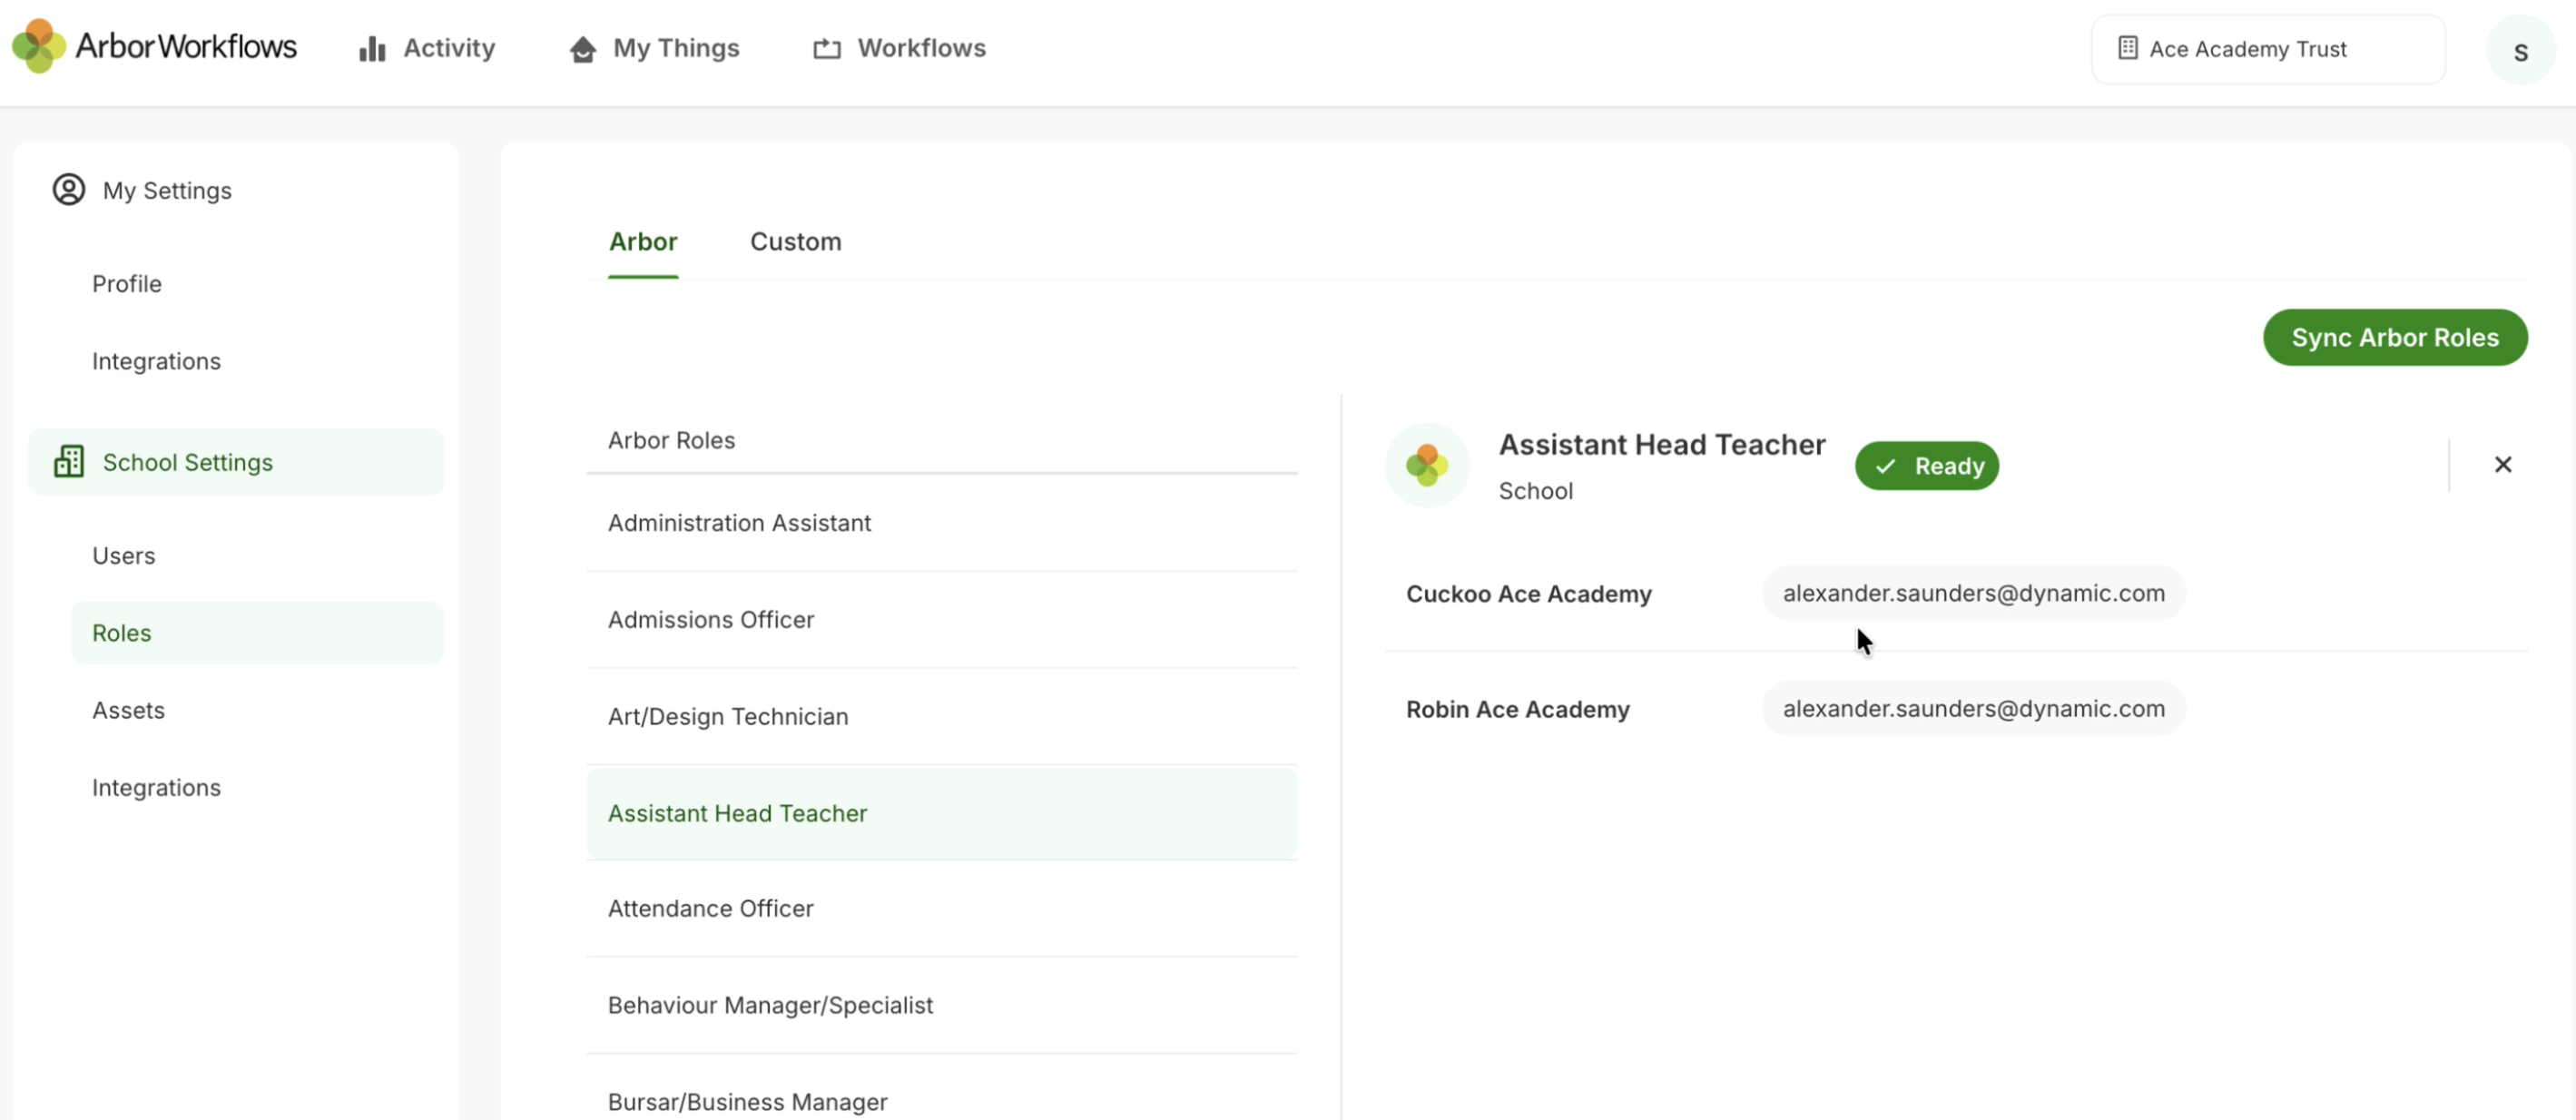Open Integrations under School Settings
Viewport: 2576px width, 1120px height.
[156, 788]
